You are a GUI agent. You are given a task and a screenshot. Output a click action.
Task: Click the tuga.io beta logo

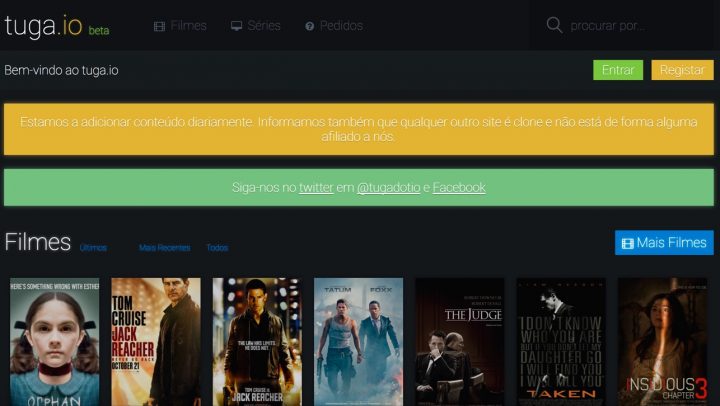click(x=56, y=26)
